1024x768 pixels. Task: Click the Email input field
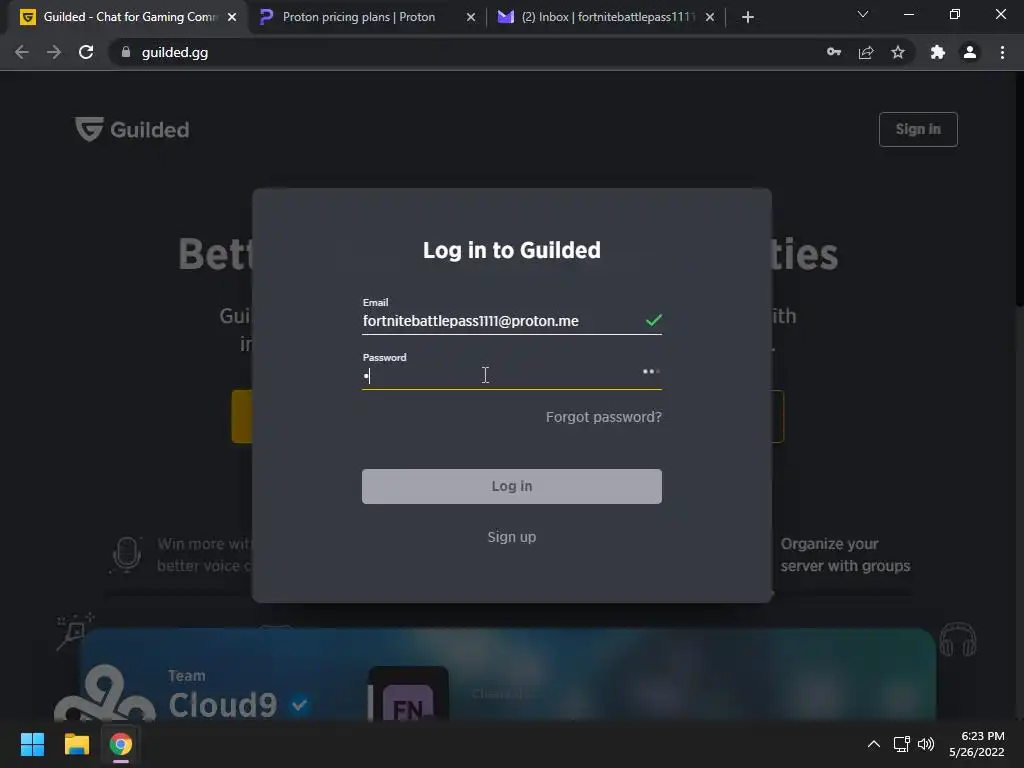pos(512,321)
